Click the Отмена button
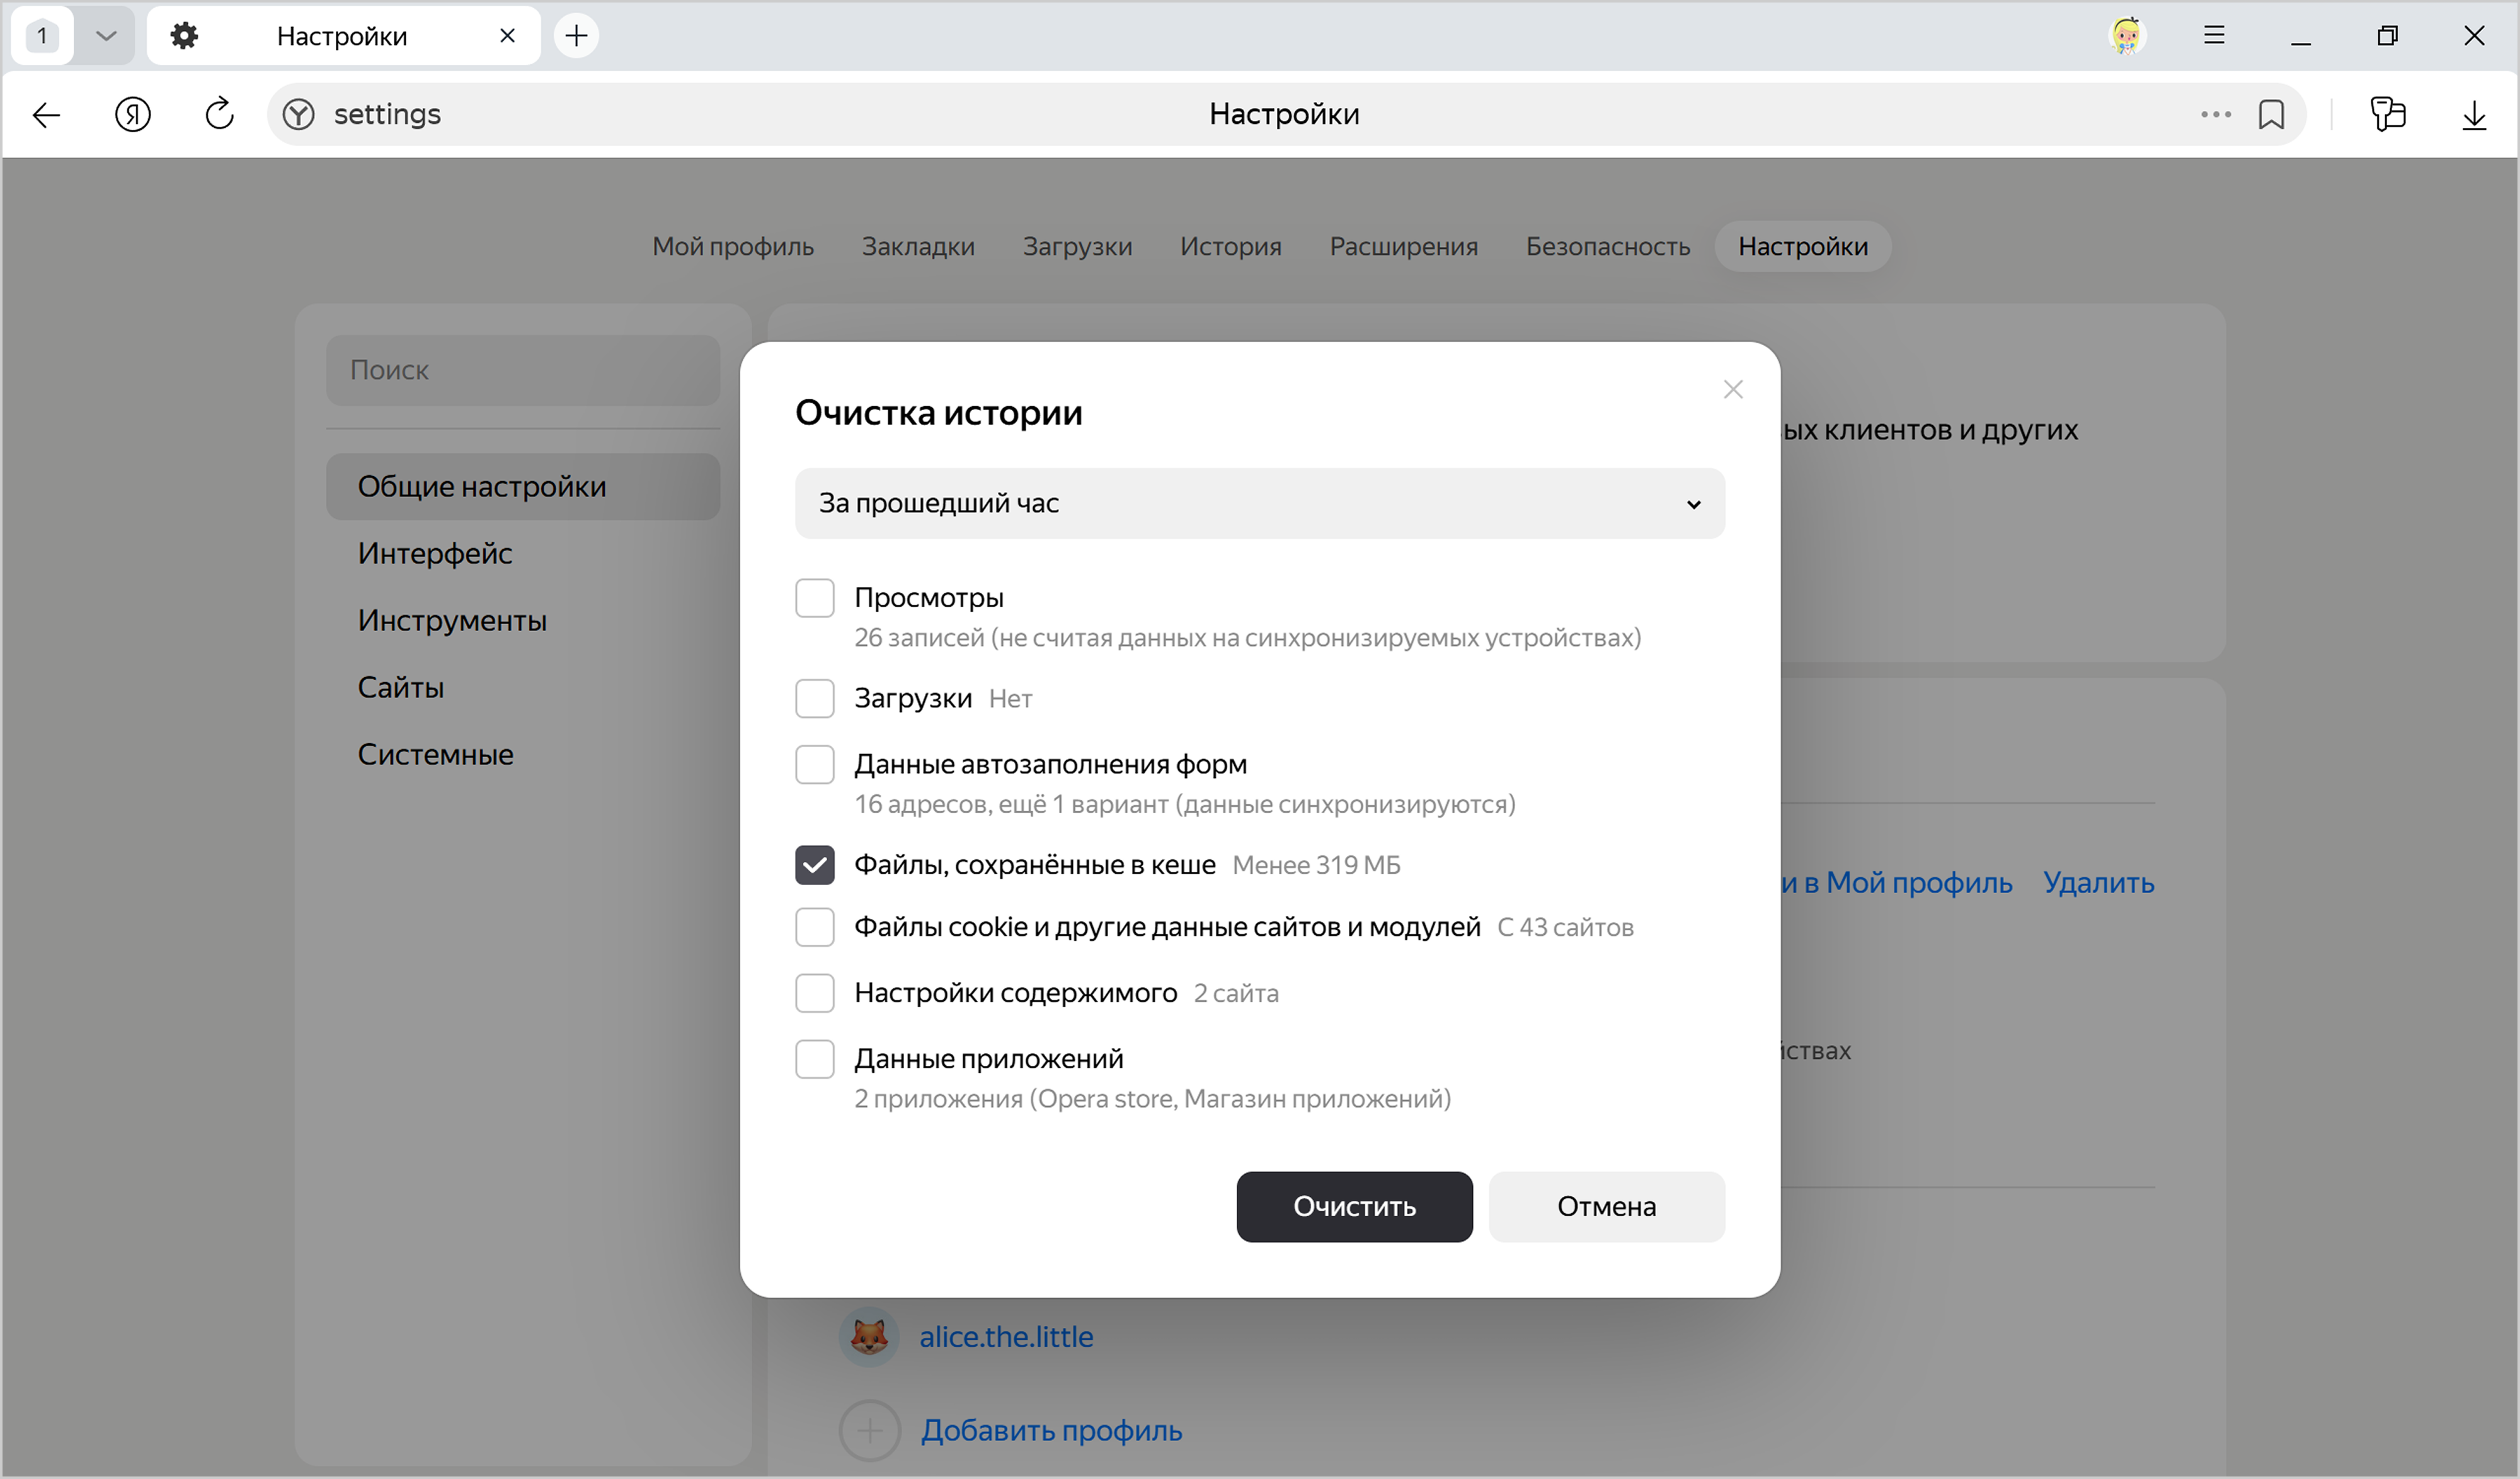The height and width of the screenshot is (1479, 2520). [x=1606, y=1206]
